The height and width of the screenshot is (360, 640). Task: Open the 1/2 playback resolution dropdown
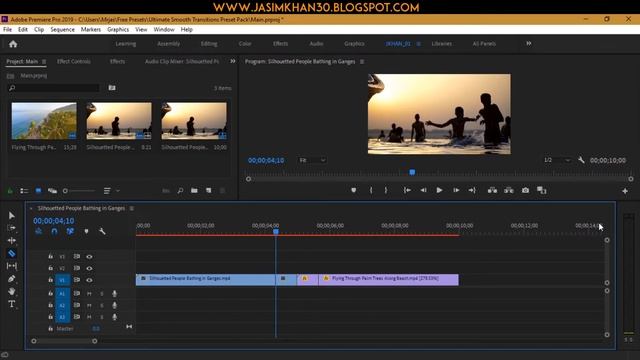557,160
